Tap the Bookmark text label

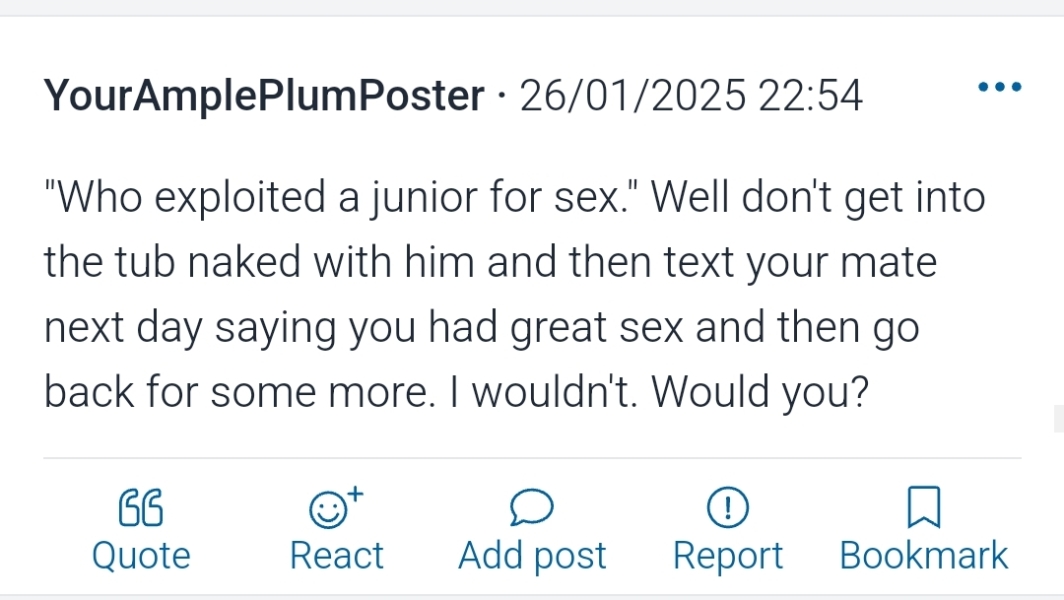(x=923, y=556)
